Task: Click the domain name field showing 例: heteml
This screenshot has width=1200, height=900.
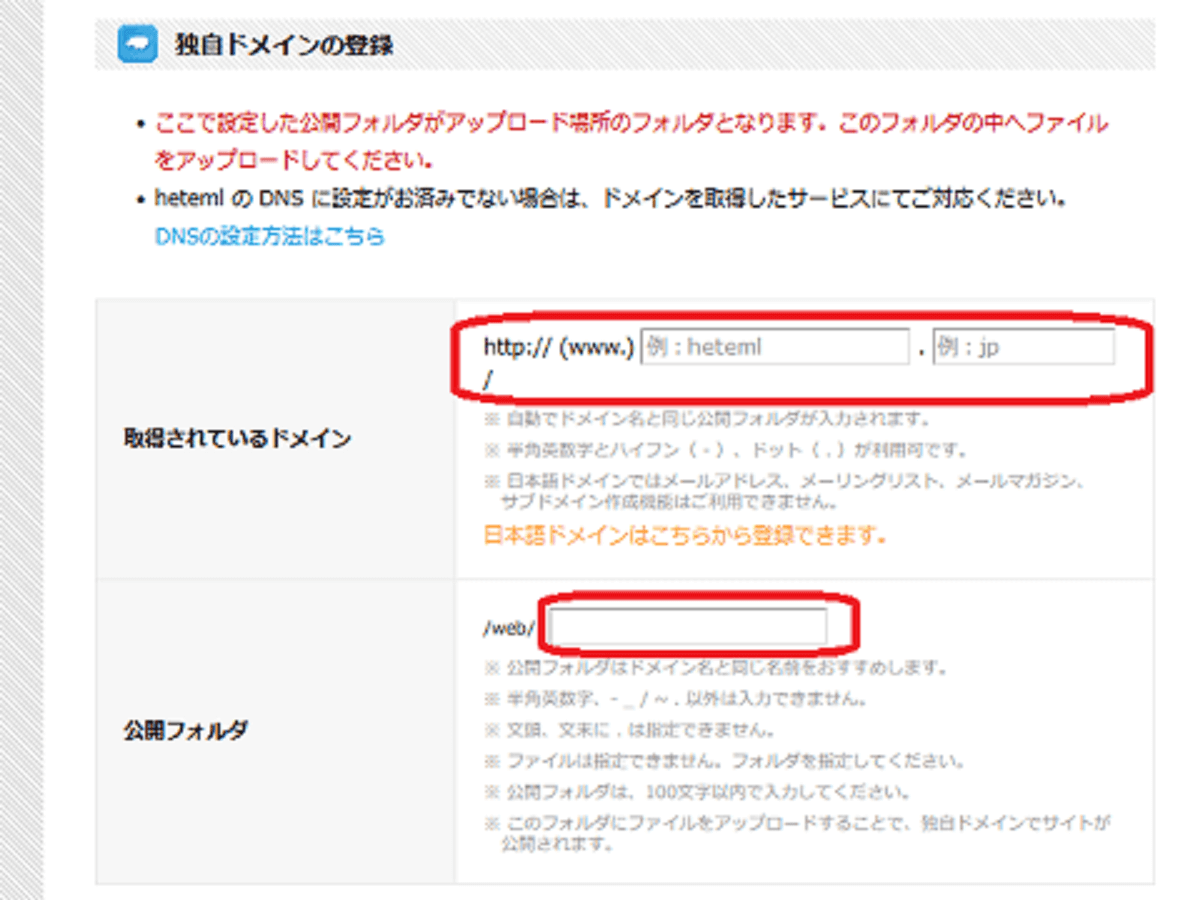Action: pyautogui.click(x=774, y=347)
